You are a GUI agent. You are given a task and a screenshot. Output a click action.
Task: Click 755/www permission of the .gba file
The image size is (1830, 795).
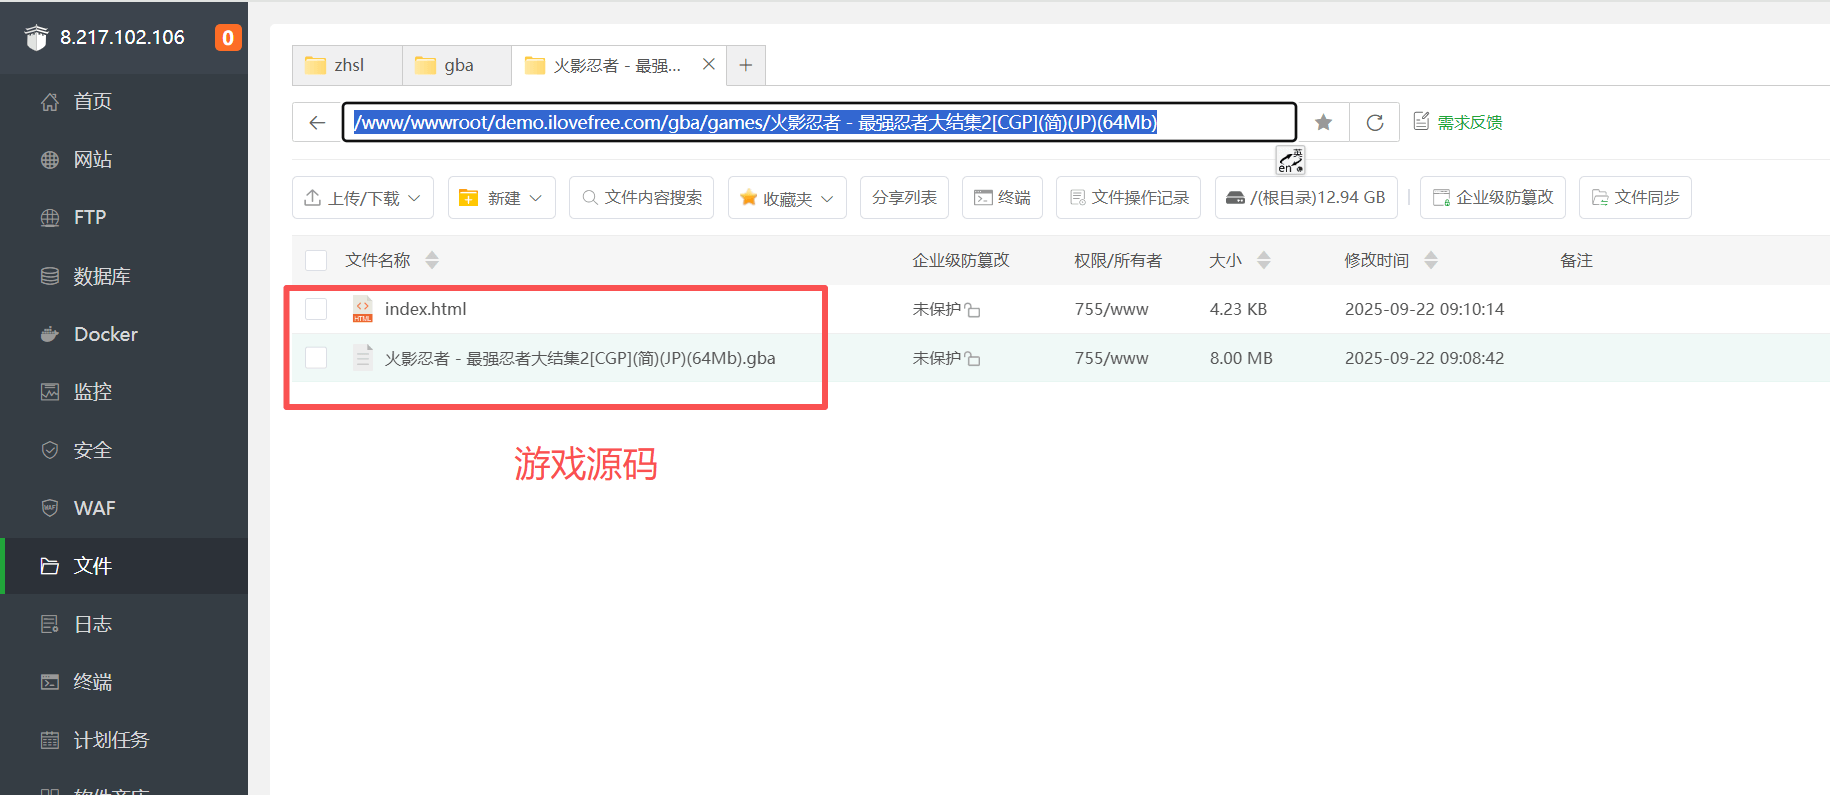point(1111,359)
